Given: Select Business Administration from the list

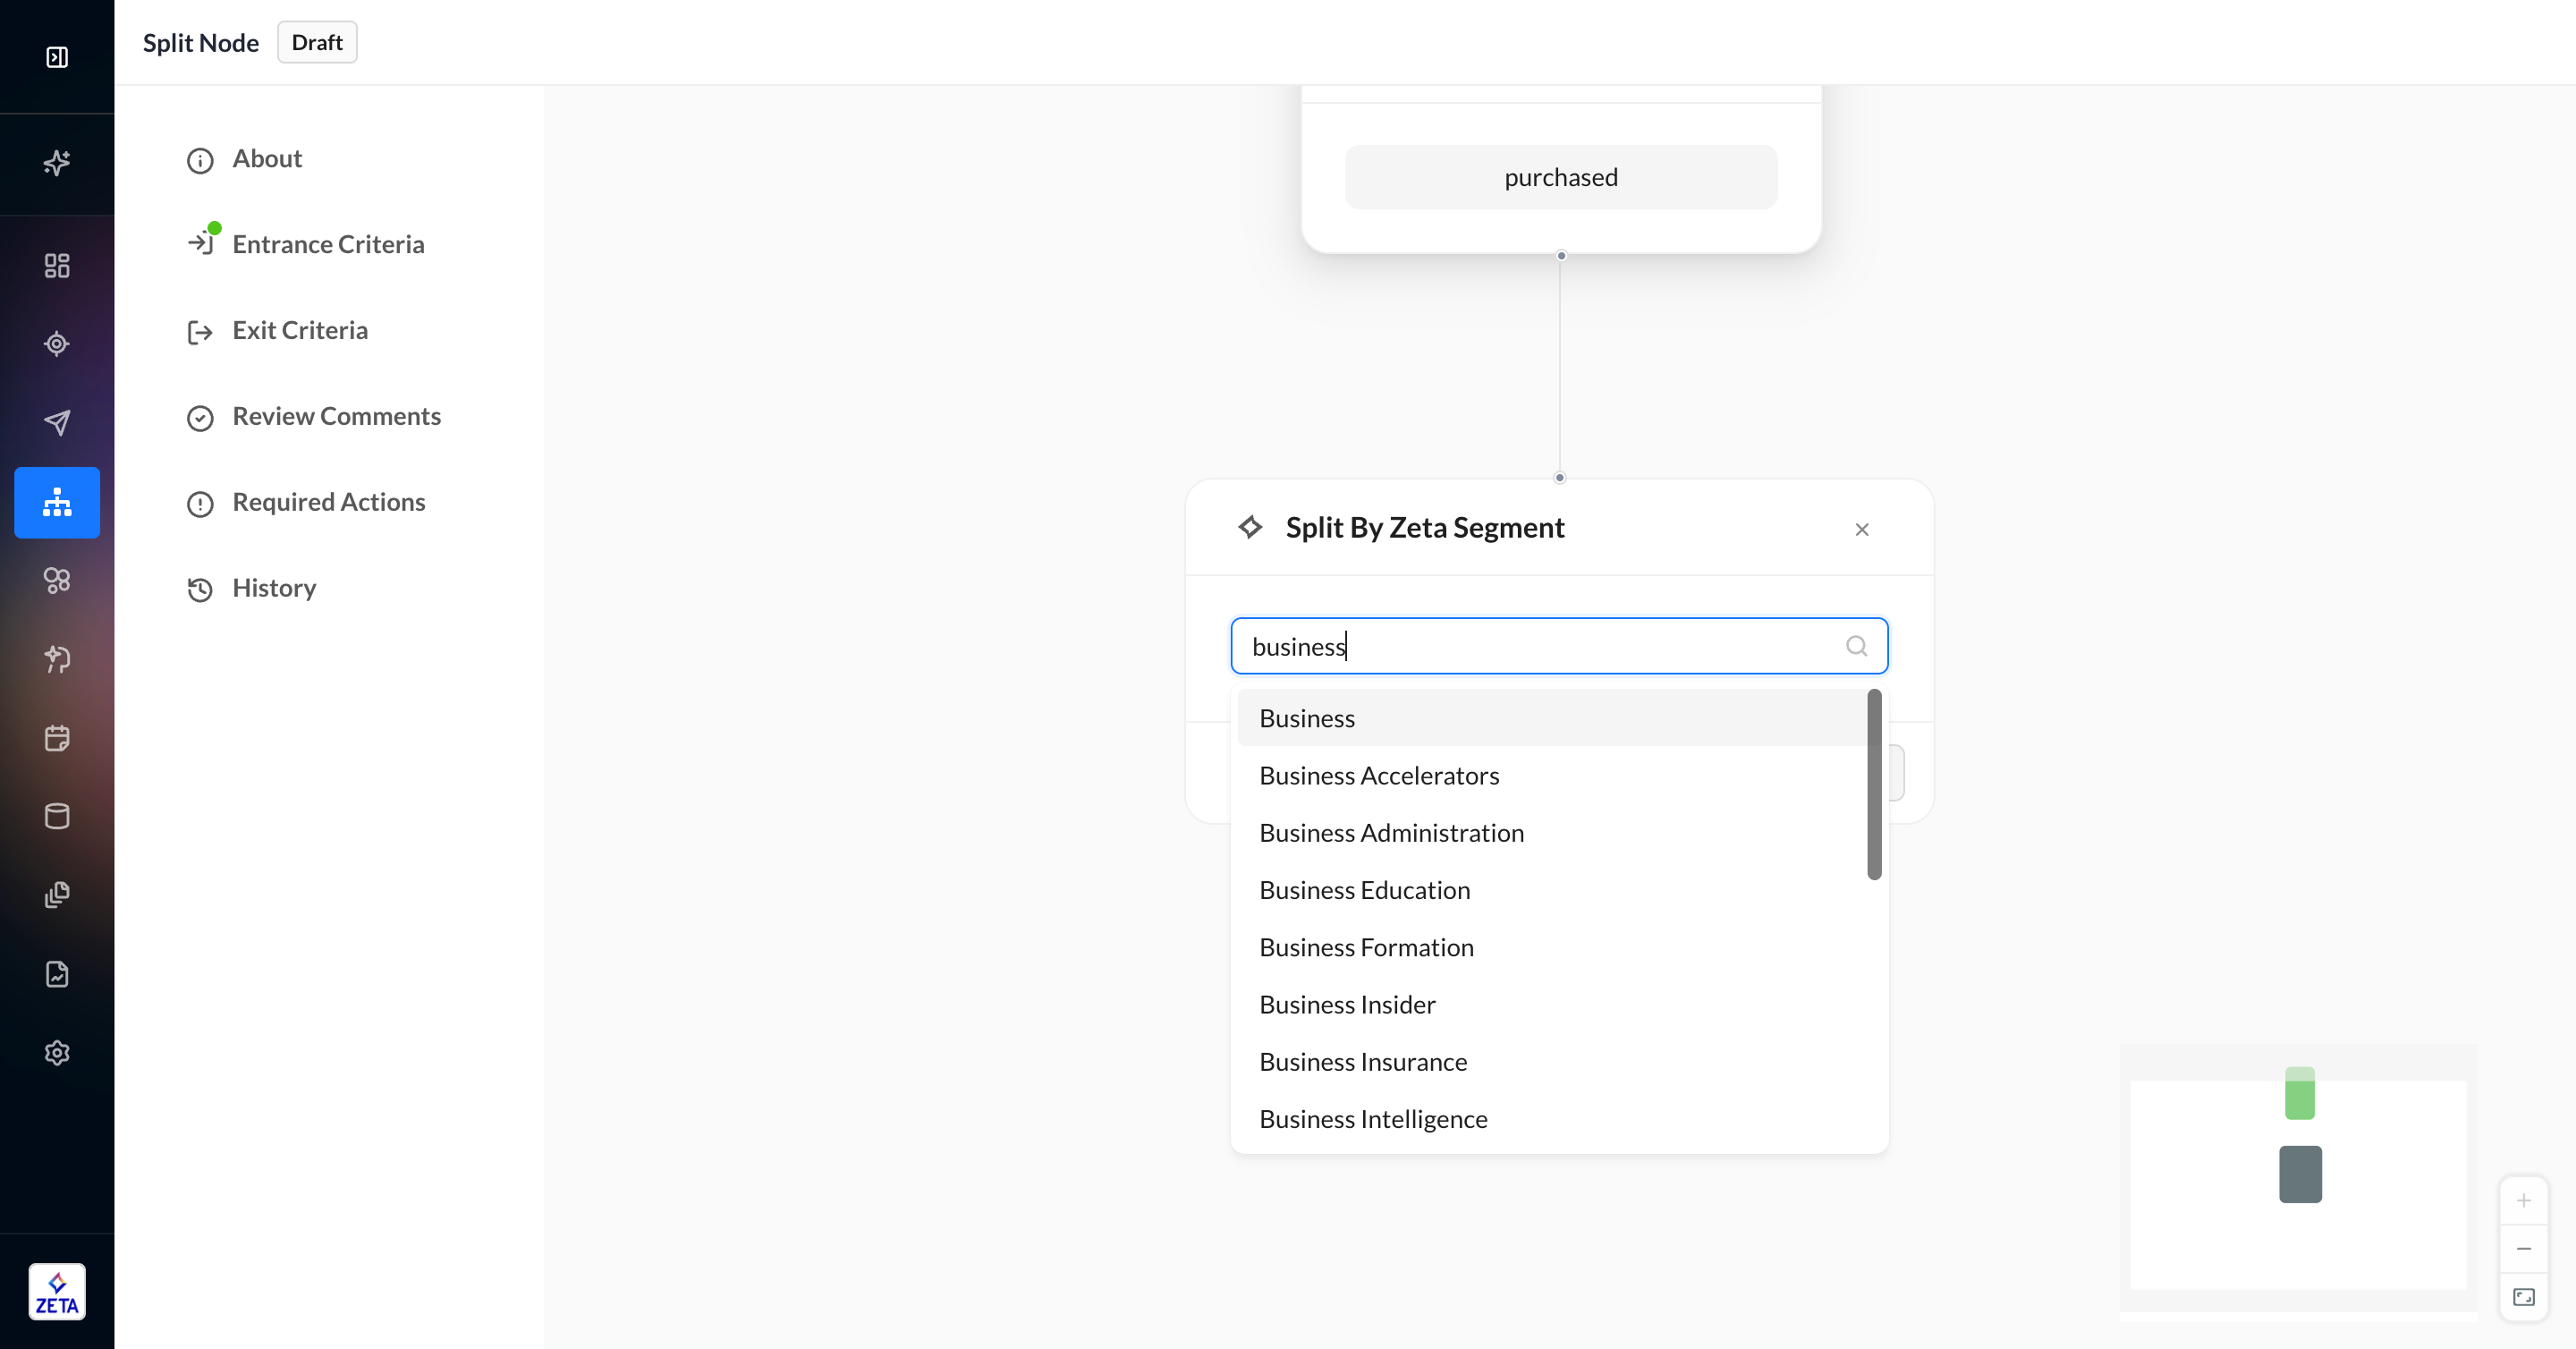Looking at the screenshot, I should [x=1552, y=832].
